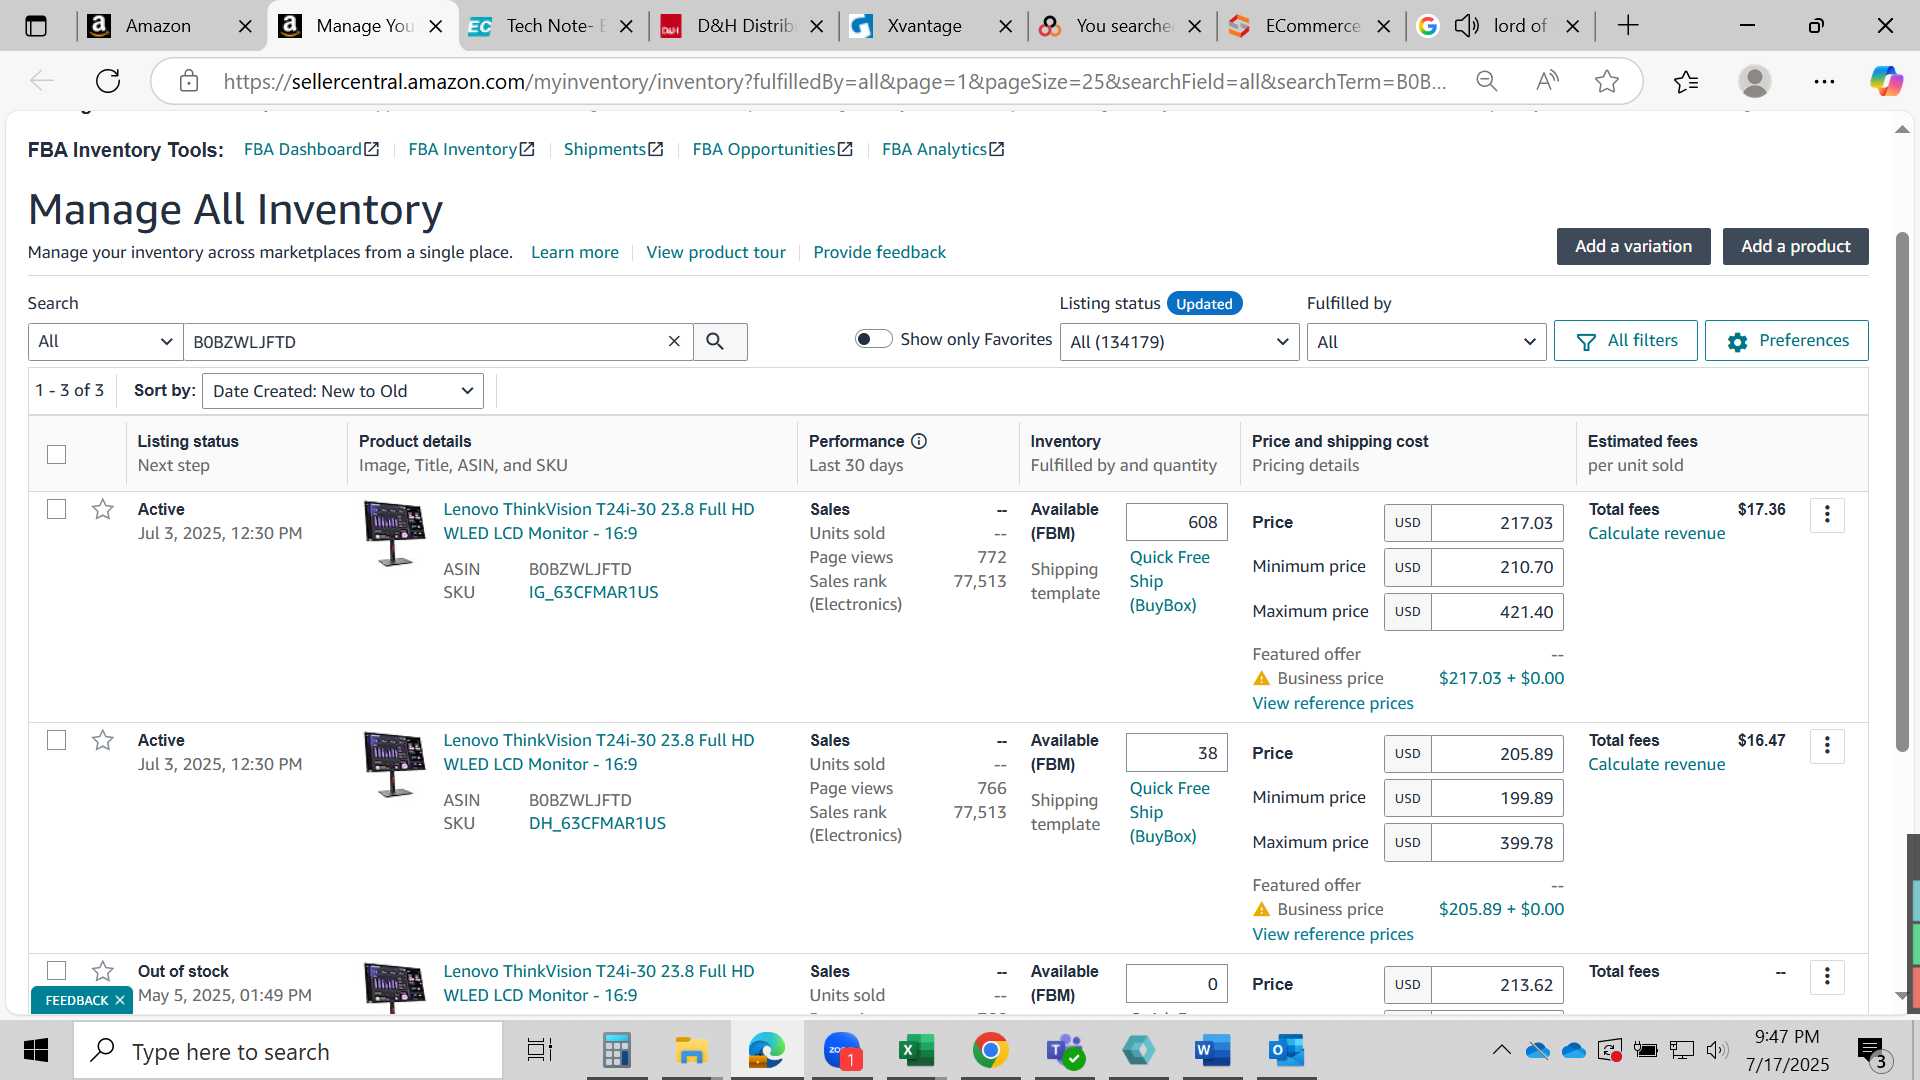Click the Minimum price field showing 199.89
1920x1080 pixels.
pyautogui.click(x=1497, y=798)
